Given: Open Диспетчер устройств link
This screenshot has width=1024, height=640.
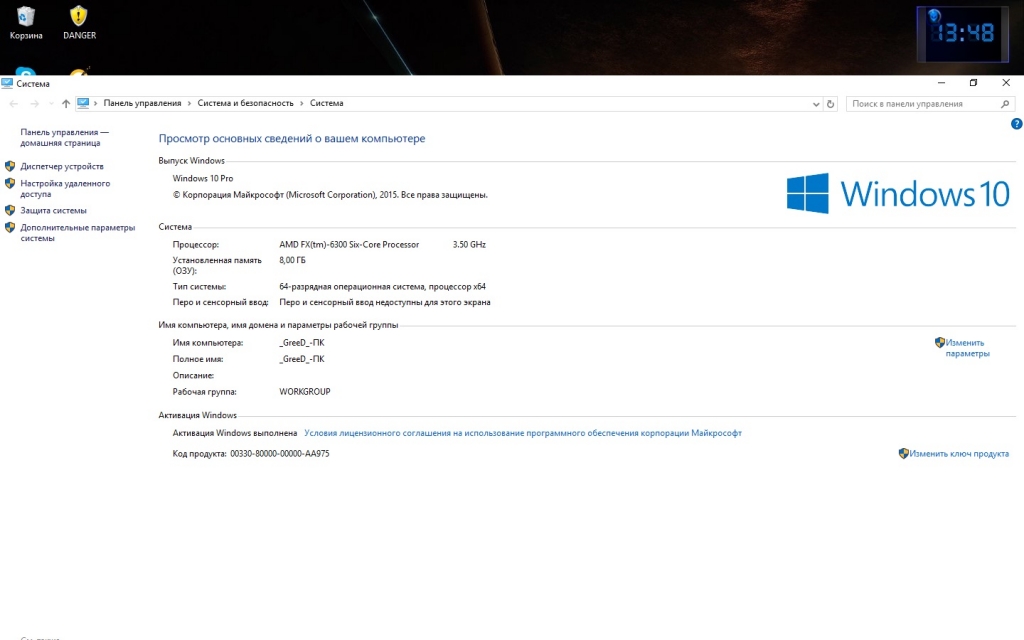Looking at the screenshot, I should [x=62, y=166].
